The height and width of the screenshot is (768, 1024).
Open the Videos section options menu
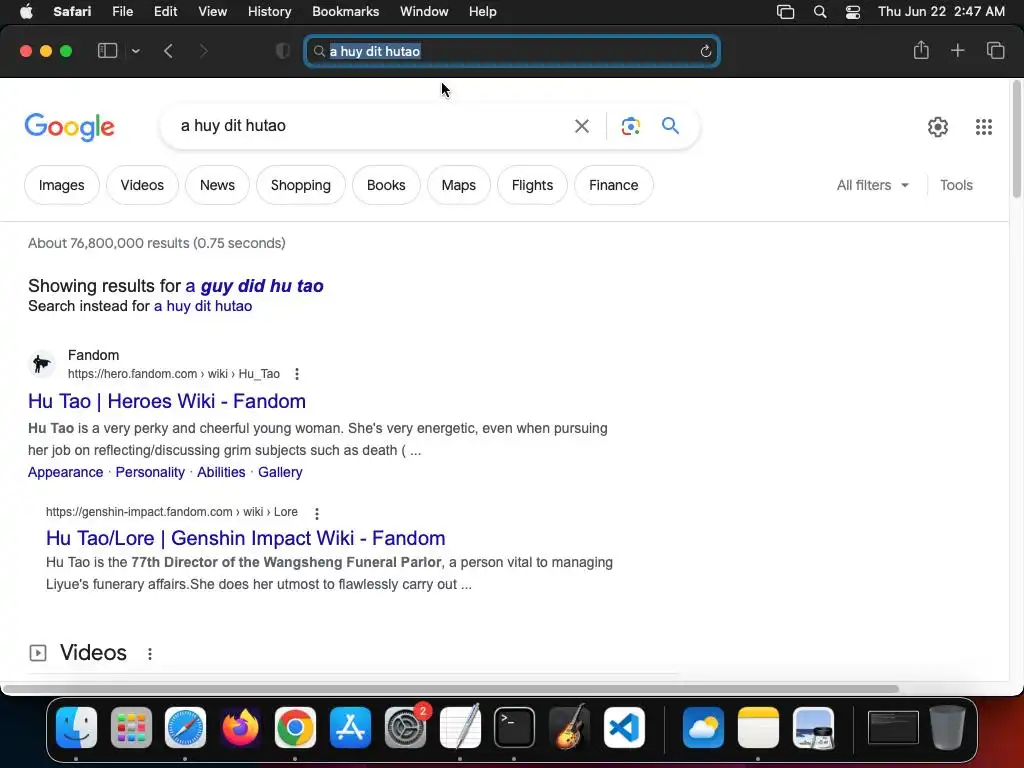tap(150, 654)
